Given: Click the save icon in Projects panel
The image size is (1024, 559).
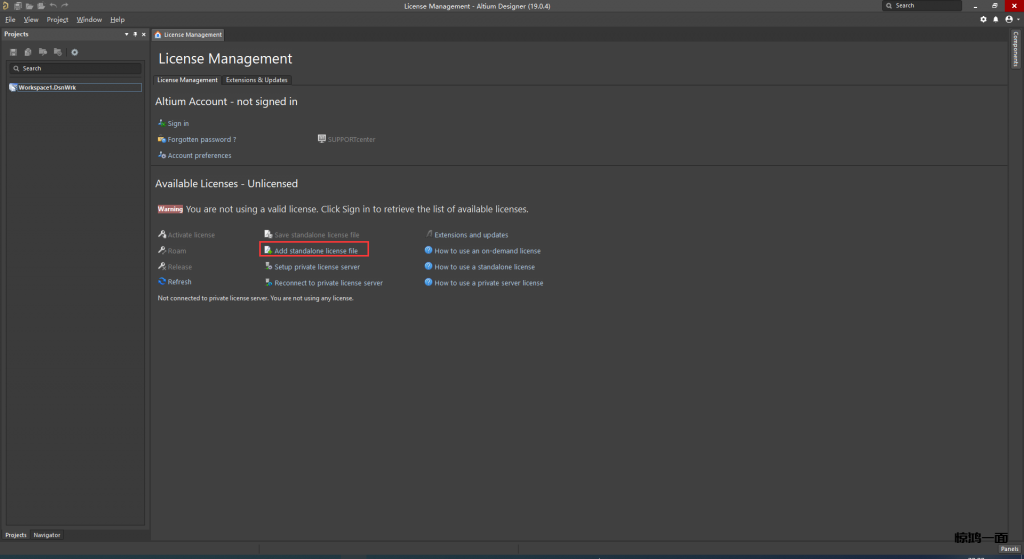Looking at the screenshot, I should click(x=13, y=52).
